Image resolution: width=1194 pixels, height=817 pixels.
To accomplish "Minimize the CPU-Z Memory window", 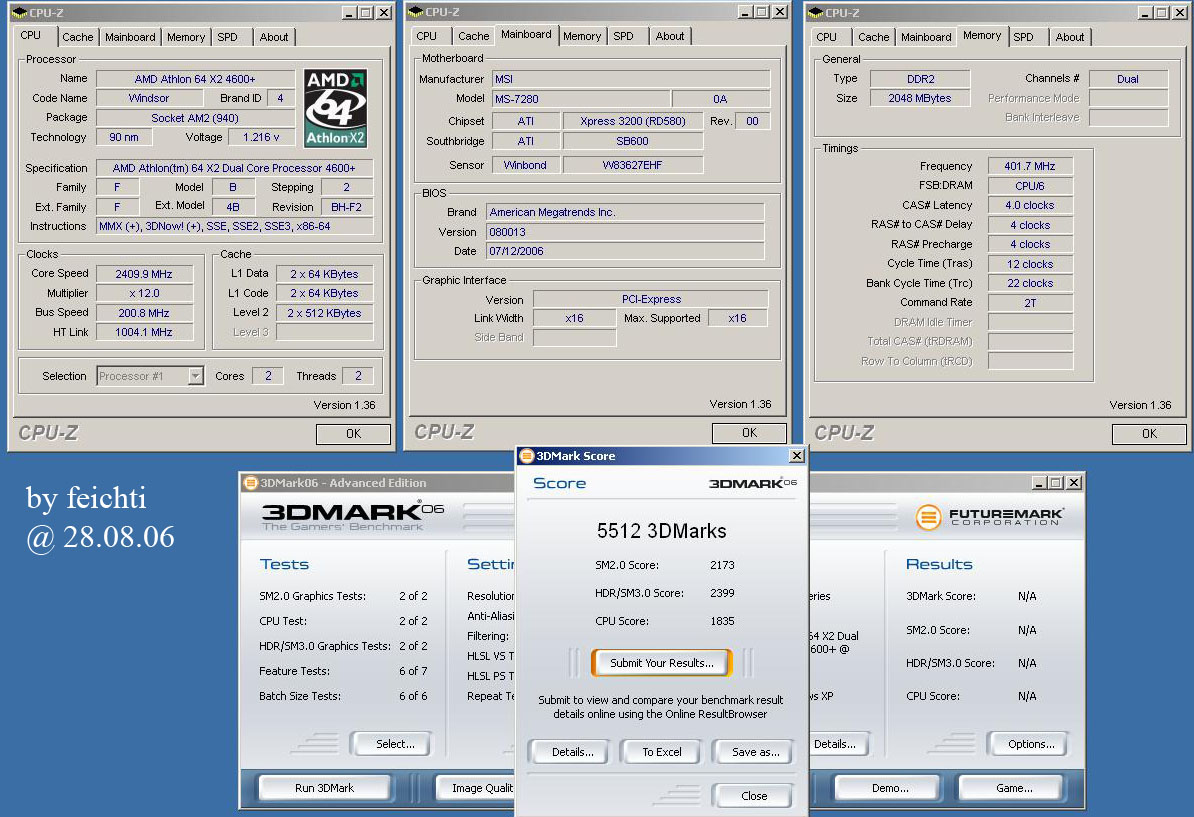I will pyautogui.click(x=1145, y=13).
